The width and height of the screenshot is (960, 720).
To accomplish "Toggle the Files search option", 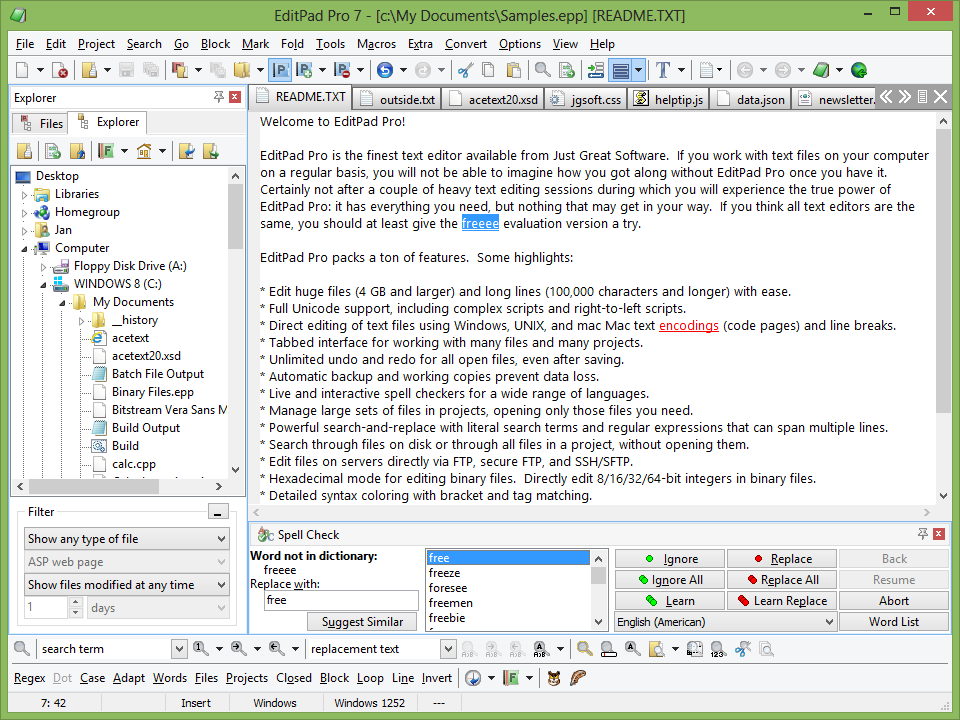I will coord(206,678).
